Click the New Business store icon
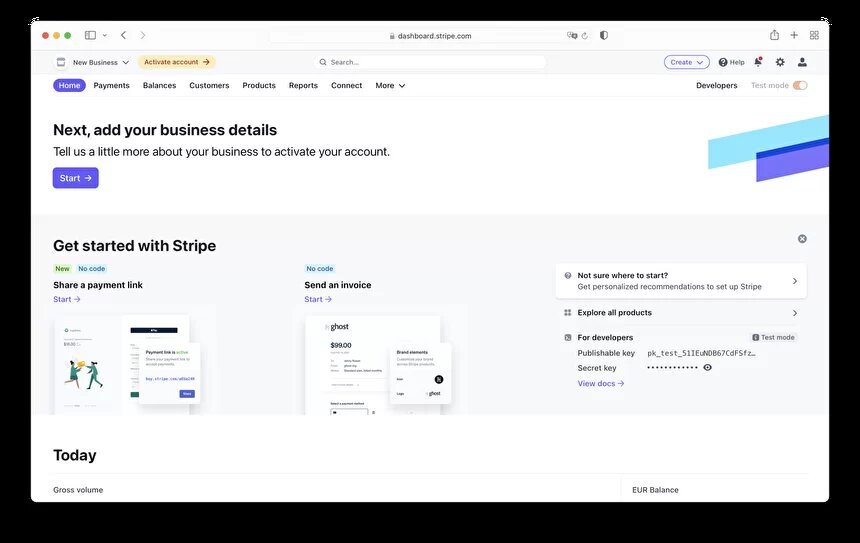 click(x=61, y=62)
